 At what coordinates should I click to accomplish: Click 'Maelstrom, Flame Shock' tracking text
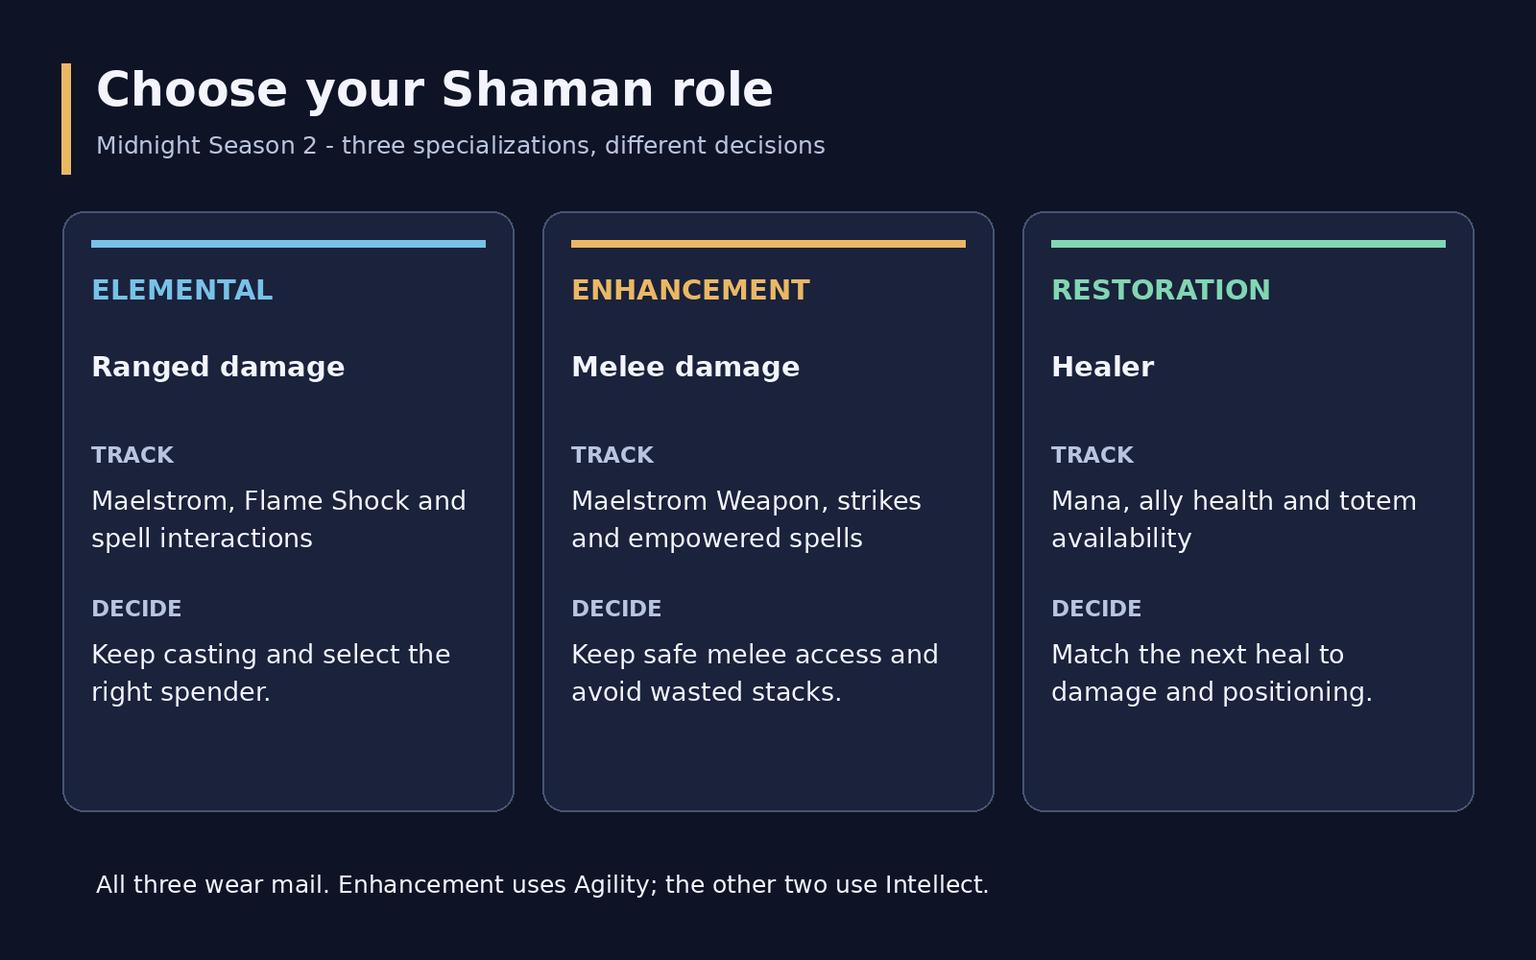click(278, 519)
